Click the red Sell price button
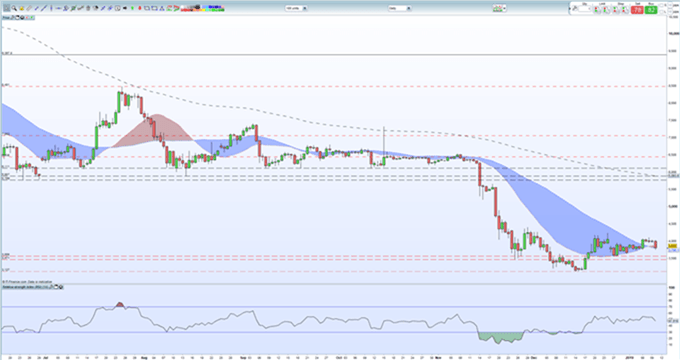The width and height of the screenshot is (680, 360). point(637,10)
